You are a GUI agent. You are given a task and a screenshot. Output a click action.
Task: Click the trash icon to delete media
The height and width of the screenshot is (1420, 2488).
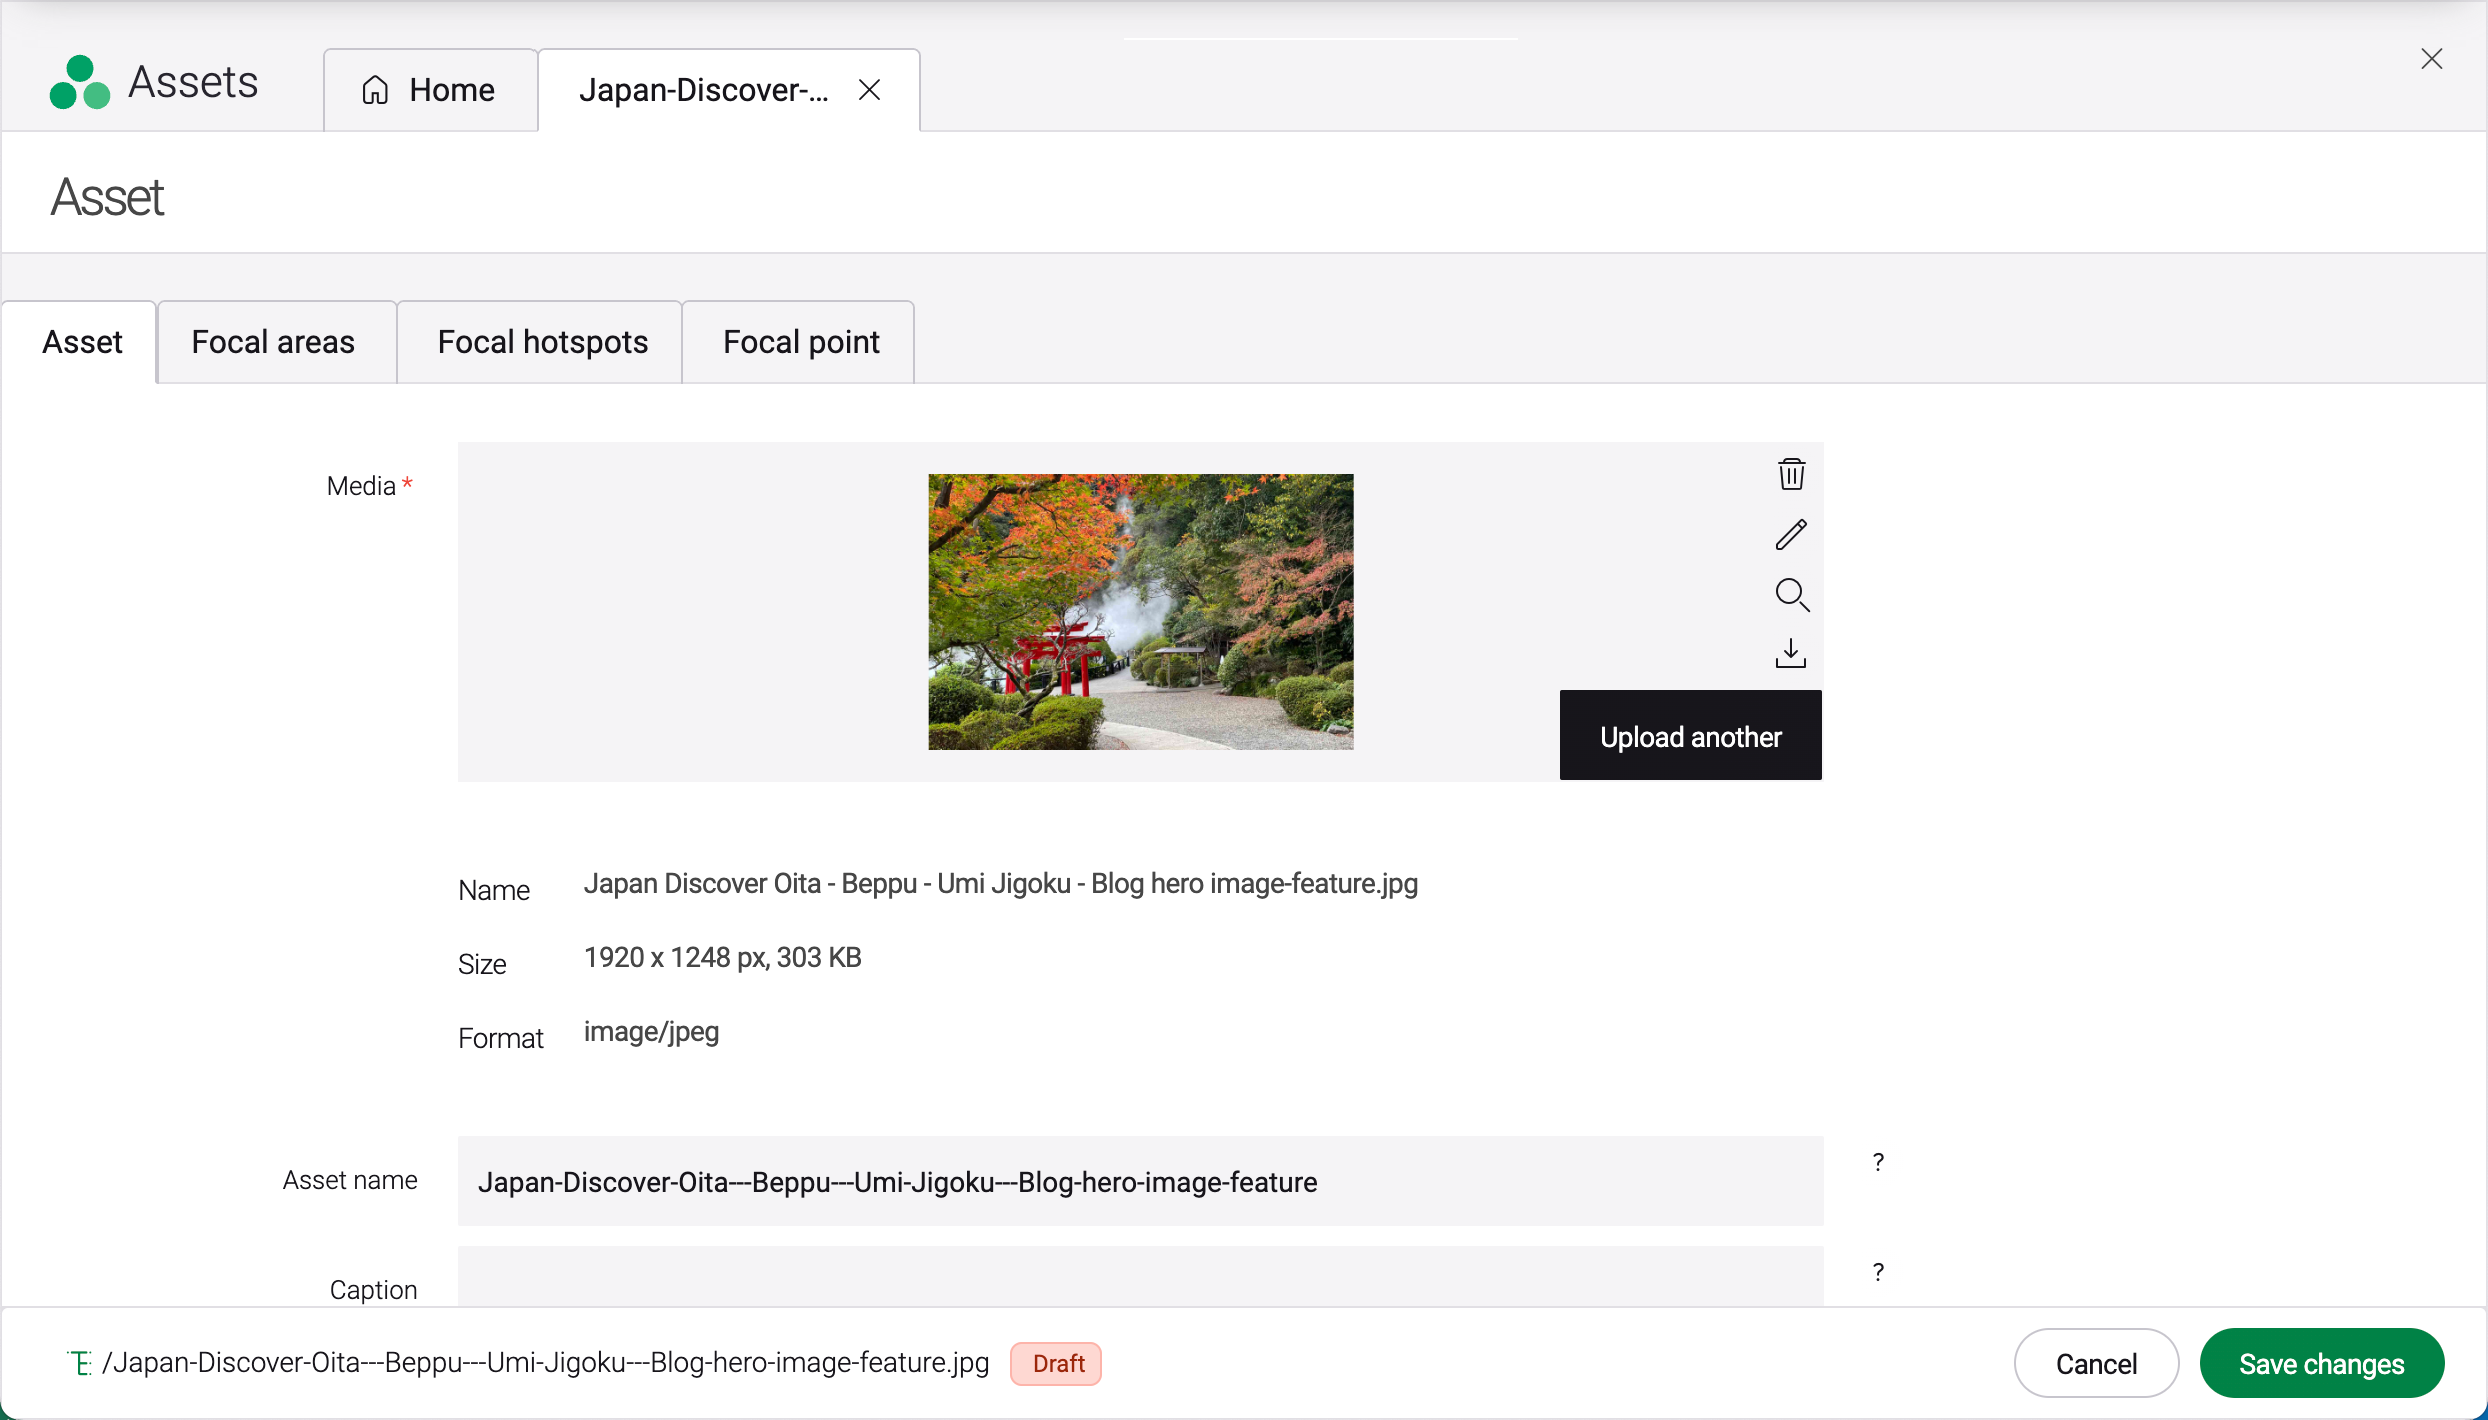click(1791, 474)
